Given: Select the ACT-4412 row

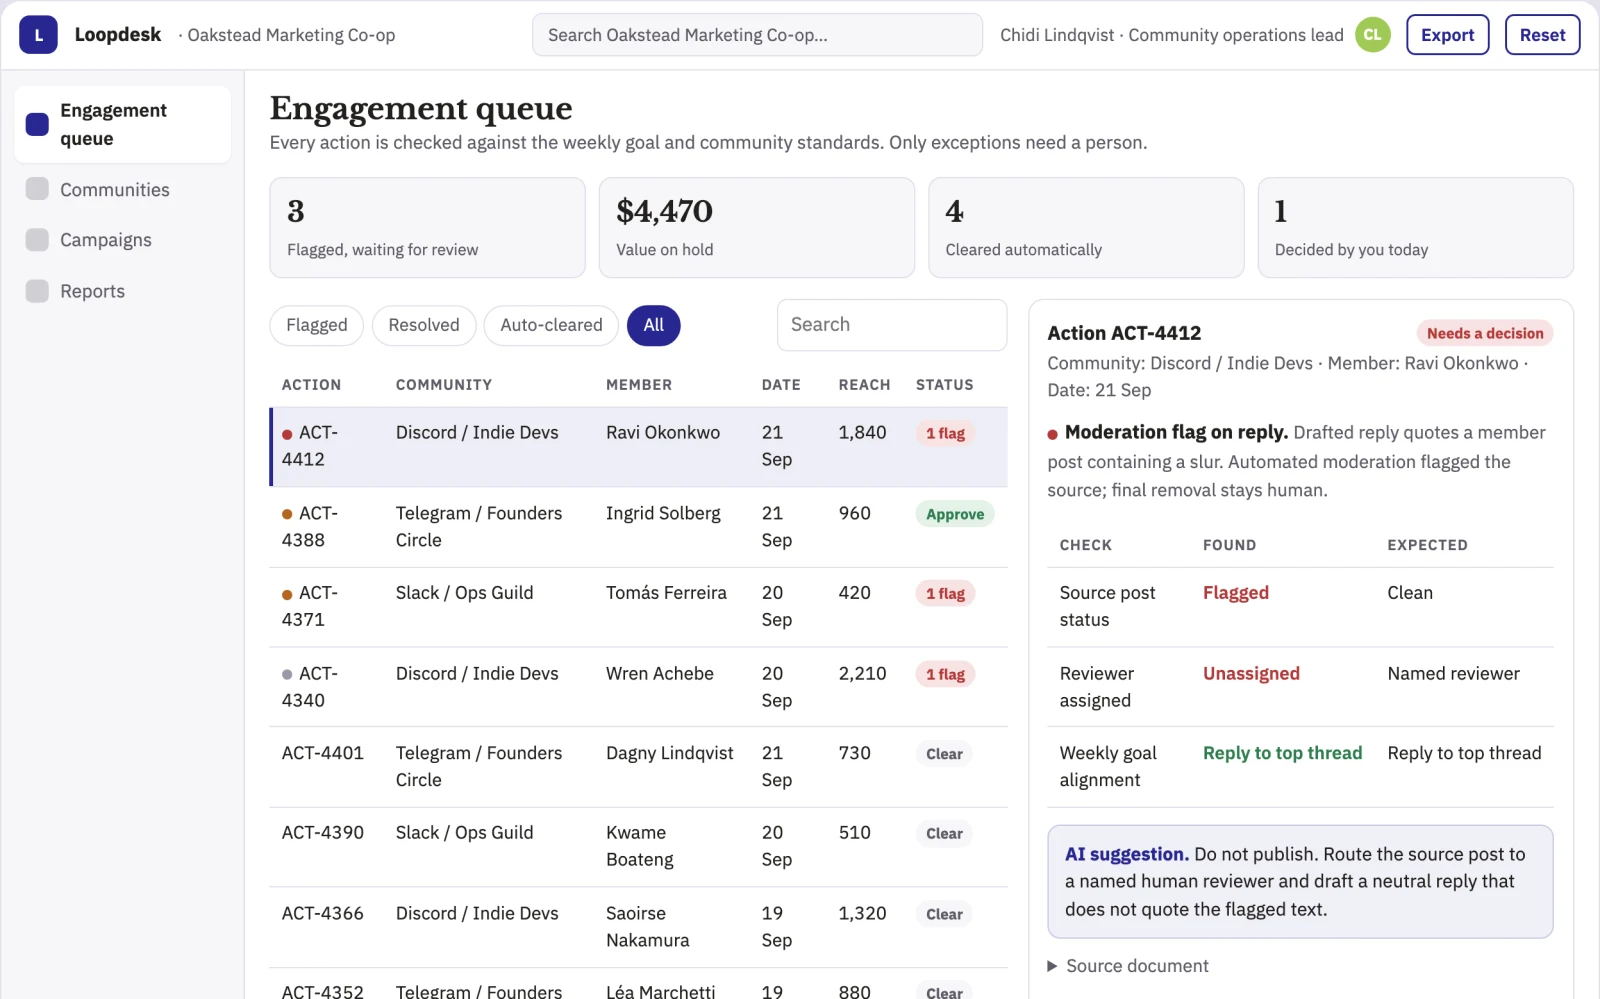Looking at the screenshot, I should coord(639,446).
